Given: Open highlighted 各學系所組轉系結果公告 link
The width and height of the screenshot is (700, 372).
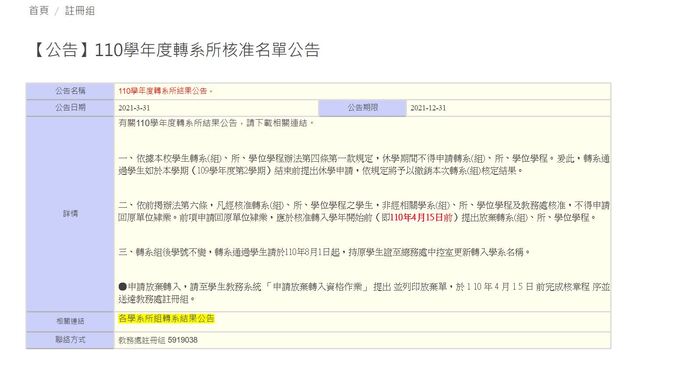Looking at the screenshot, I should [167, 318].
